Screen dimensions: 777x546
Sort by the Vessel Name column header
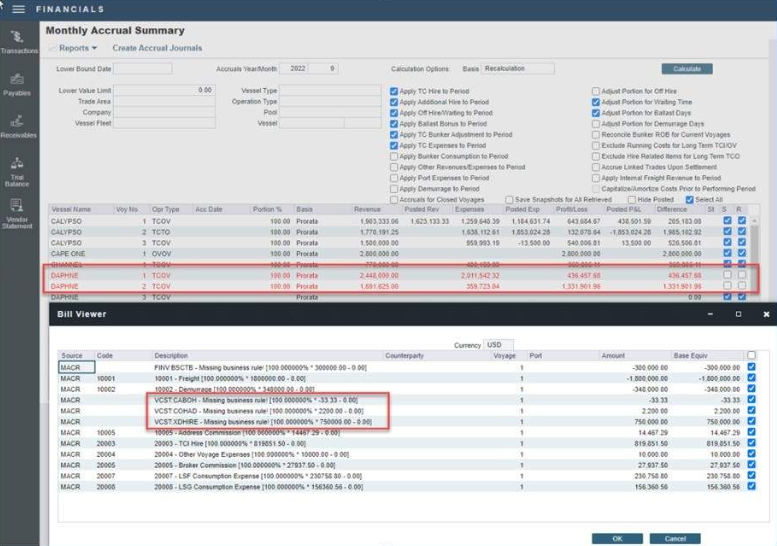pos(71,210)
